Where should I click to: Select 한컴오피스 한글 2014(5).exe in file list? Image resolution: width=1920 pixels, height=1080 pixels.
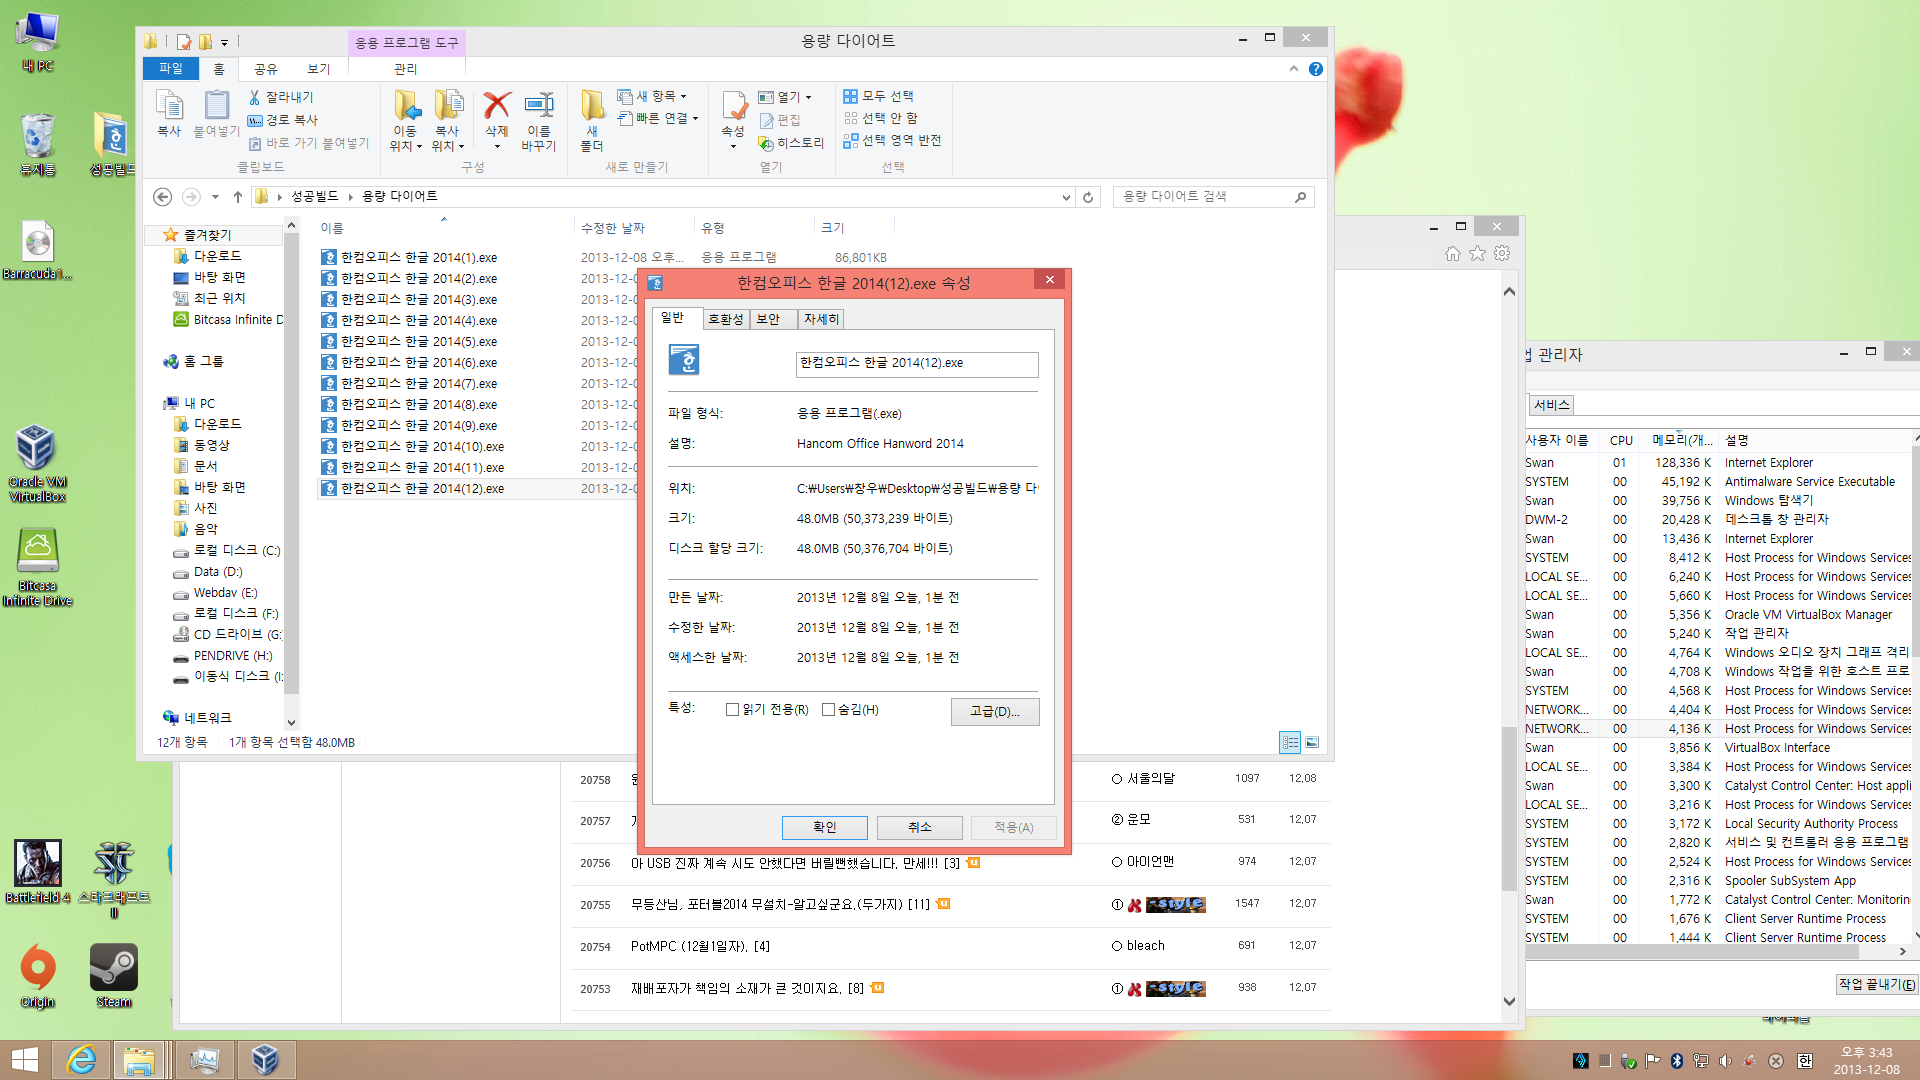click(x=419, y=342)
